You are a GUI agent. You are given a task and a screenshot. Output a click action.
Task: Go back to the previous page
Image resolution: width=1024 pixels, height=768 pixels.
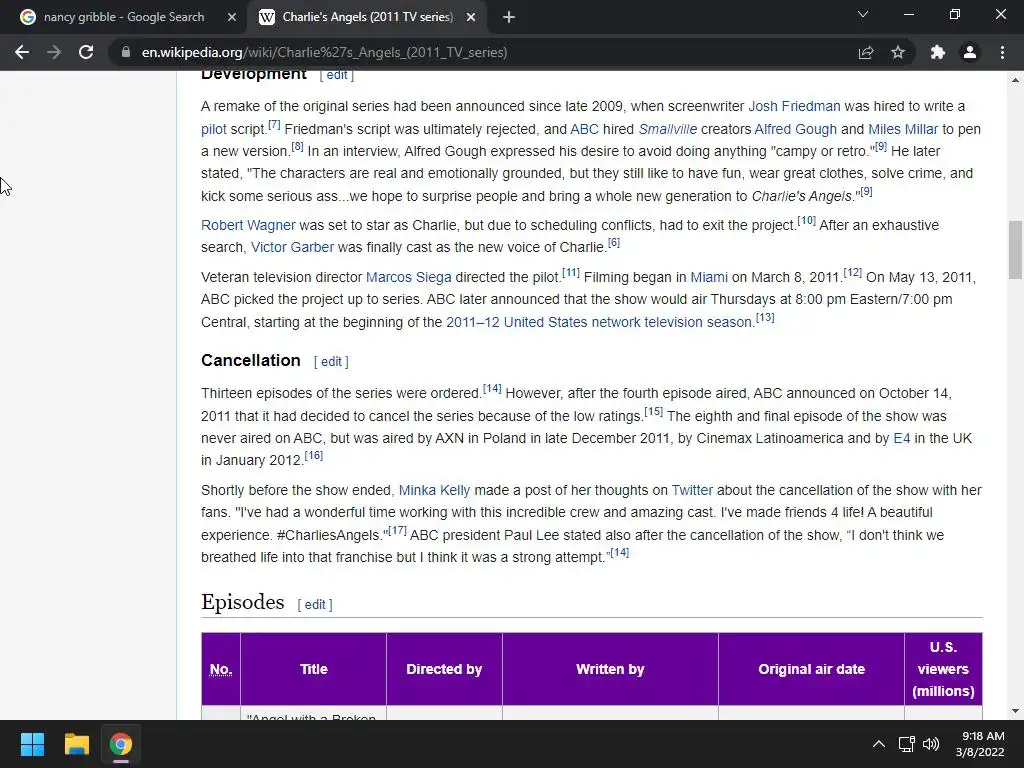[x=22, y=52]
